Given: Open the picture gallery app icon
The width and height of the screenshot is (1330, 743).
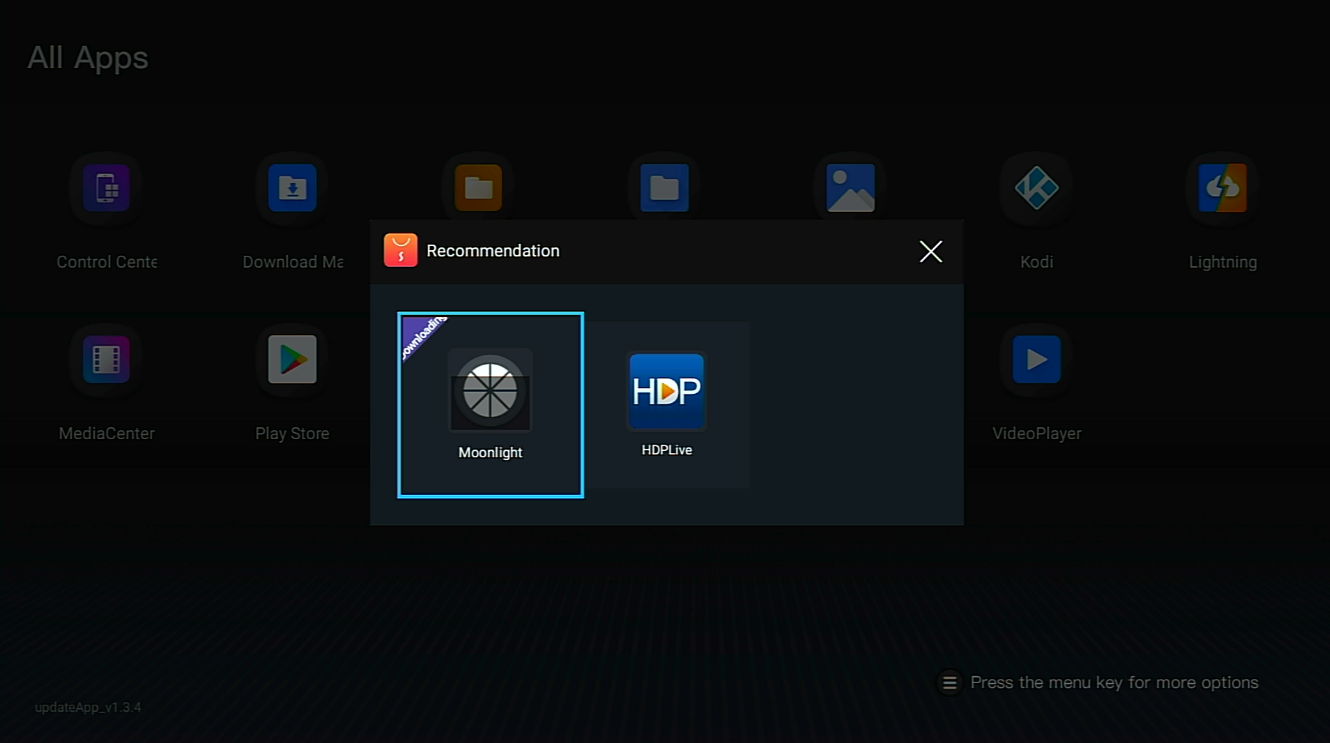Looking at the screenshot, I should [x=850, y=188].
